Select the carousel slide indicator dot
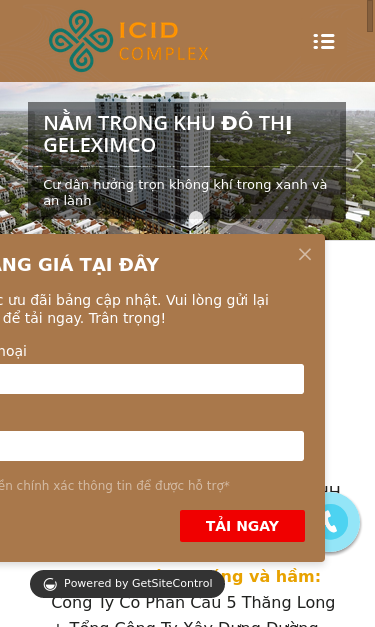Viewport: 375px width, 627px height. [x=196, y=218]
